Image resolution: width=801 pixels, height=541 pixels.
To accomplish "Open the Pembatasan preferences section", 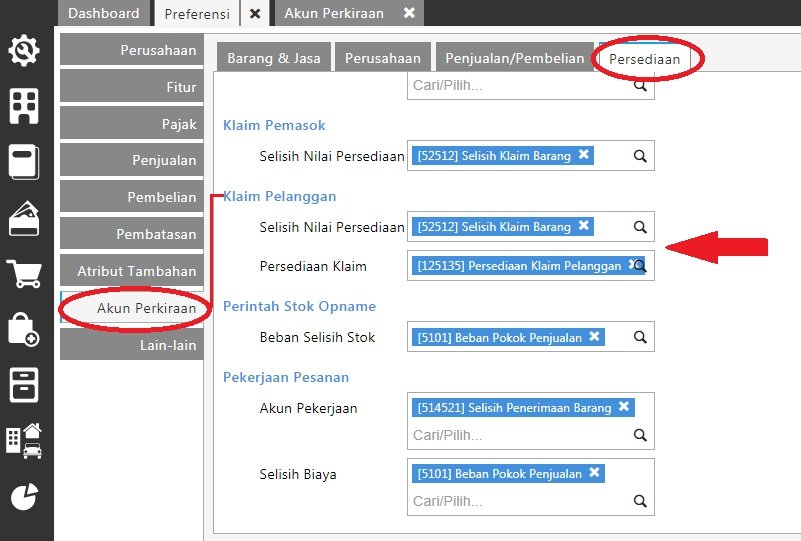I will coord(130,234).
